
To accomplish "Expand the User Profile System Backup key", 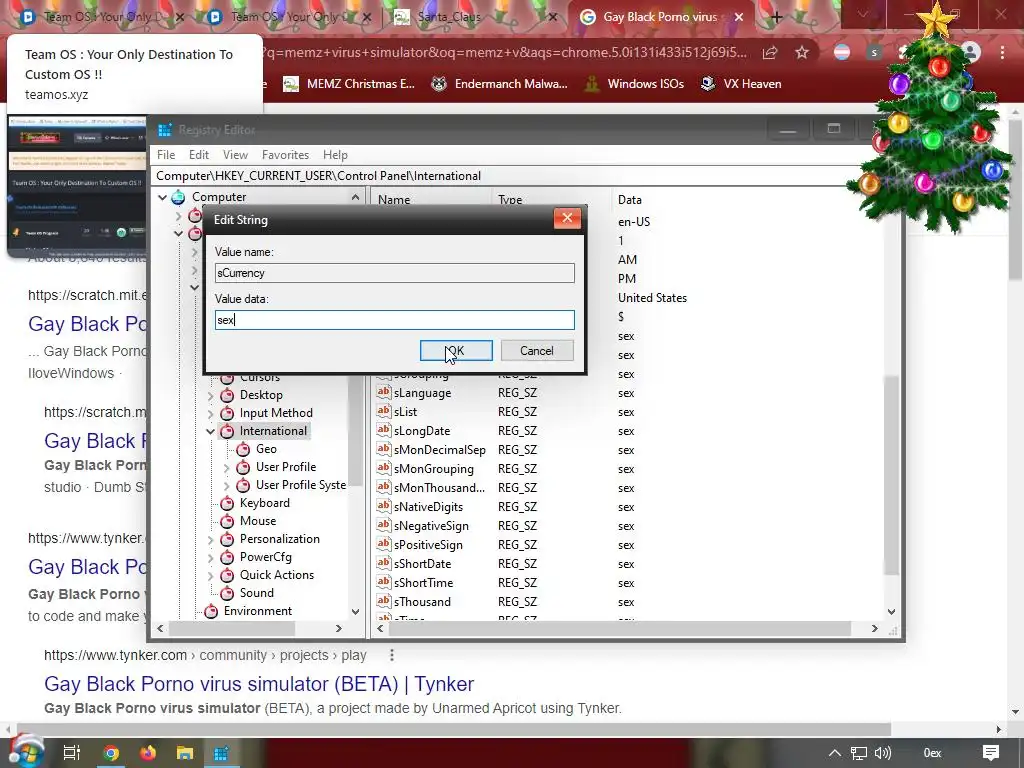I will click(x=227, y=485).
